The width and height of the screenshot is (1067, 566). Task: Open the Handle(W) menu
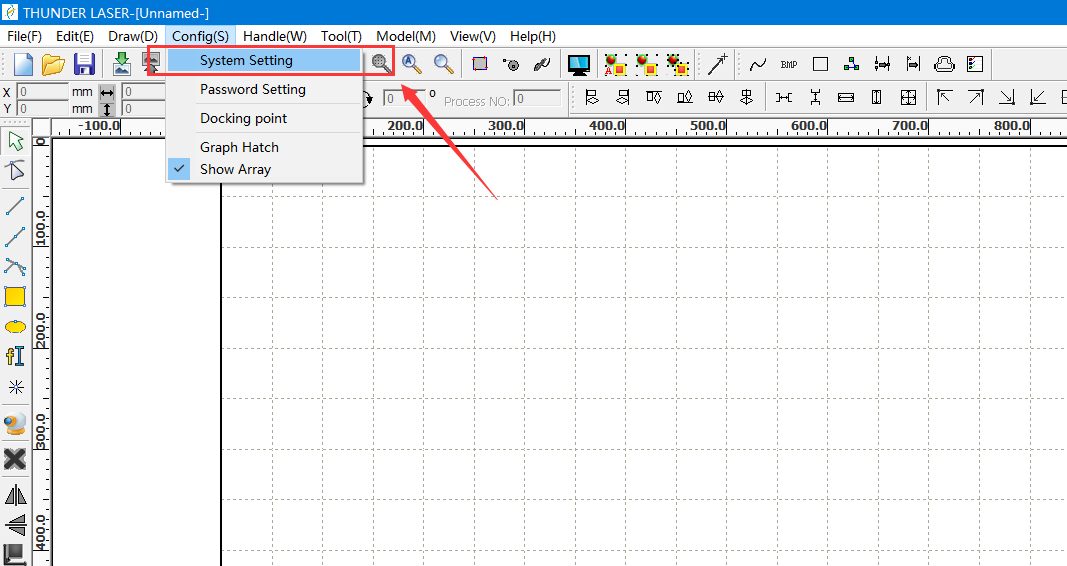click(x=275, y=36)
